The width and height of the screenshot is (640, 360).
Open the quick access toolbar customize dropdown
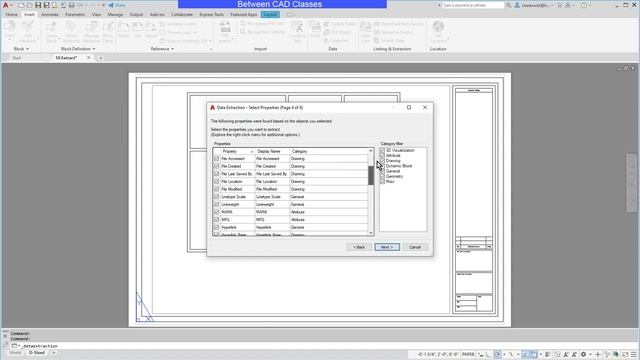point(104,5)
